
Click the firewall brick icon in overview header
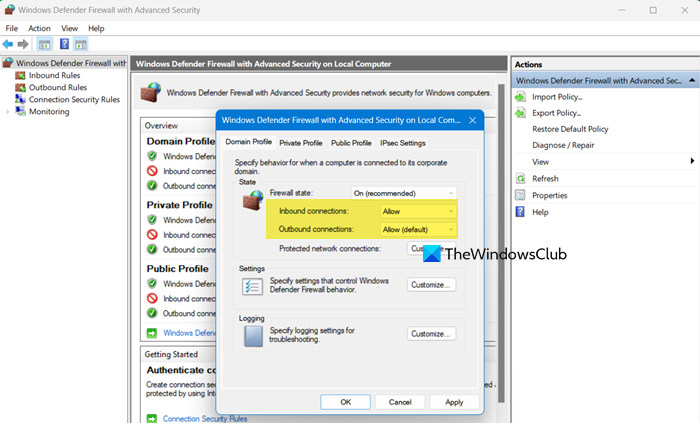tap(150, 92)
